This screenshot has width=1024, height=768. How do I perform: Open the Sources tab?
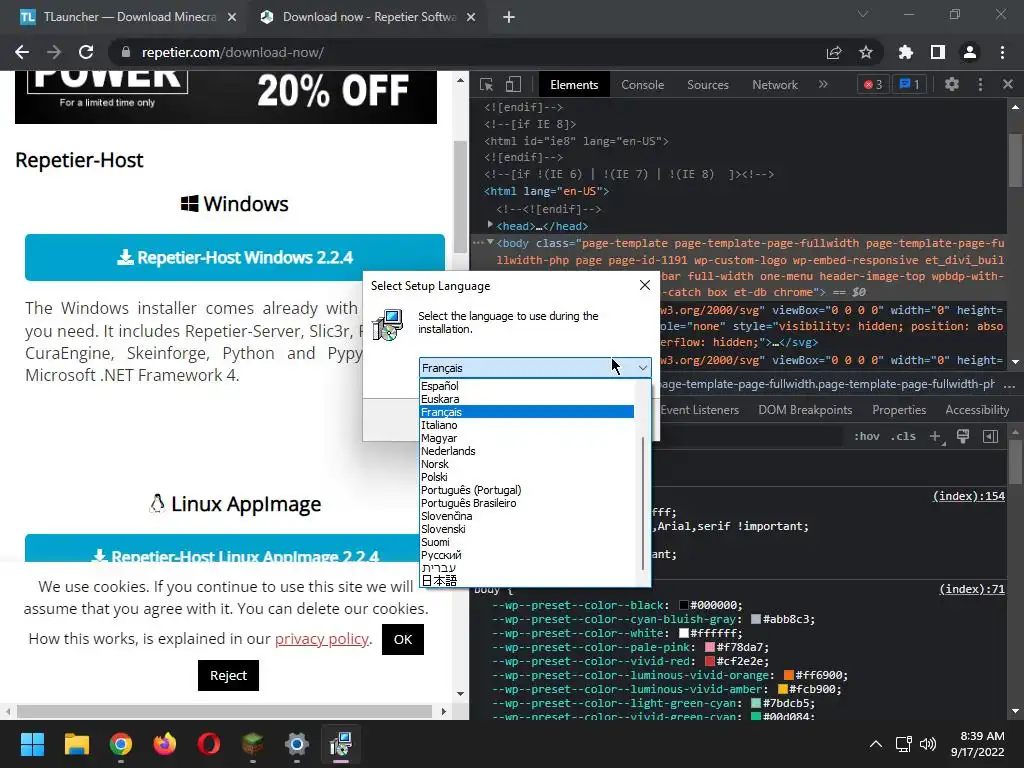pos(707,85)
